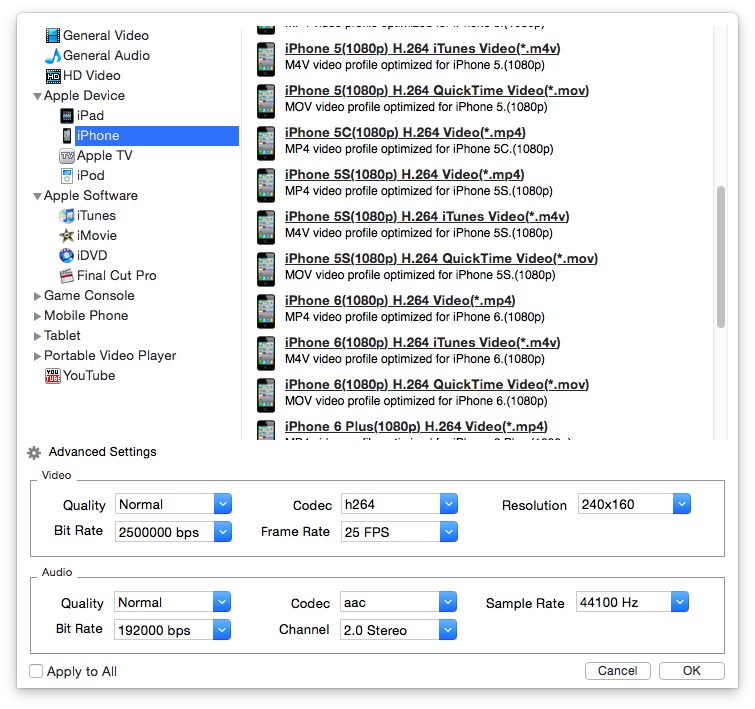
Task: Click phone icon for iPhone 5 iTunes Video profile
Action: pos(266,59)
